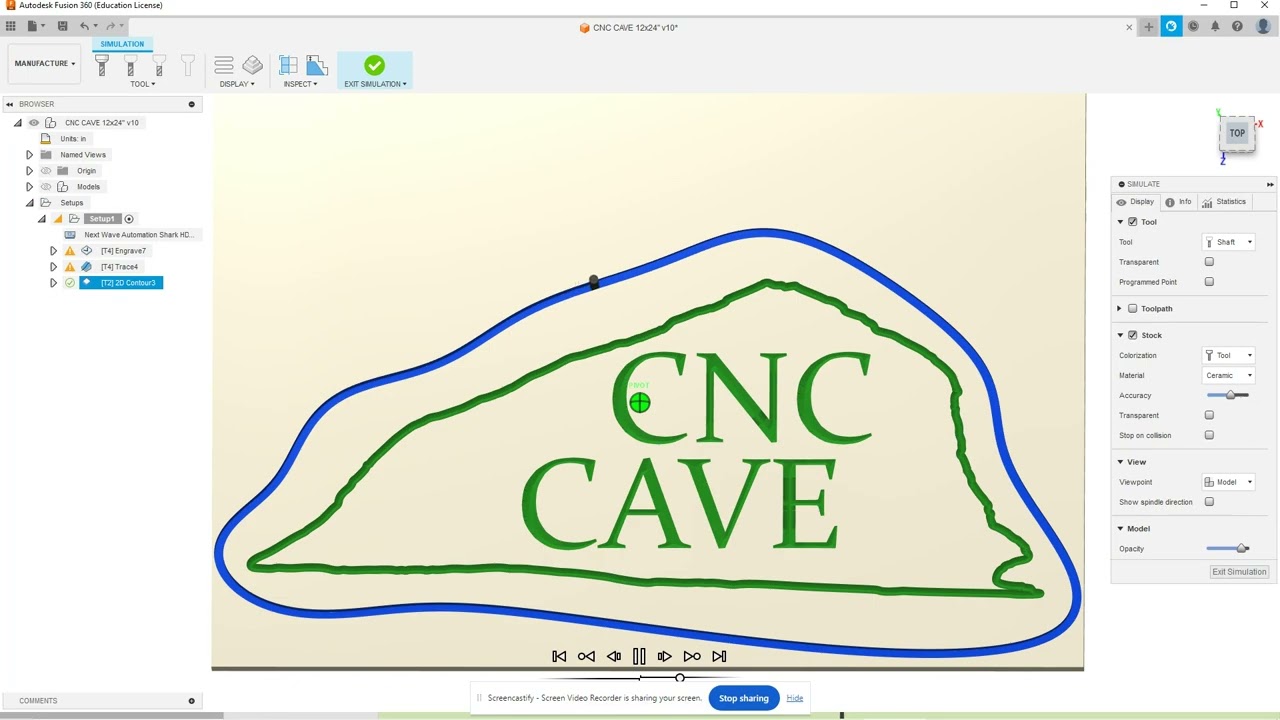Expand the Named Views tree node
This screenshot has height=720, width=1280.
[x=29, y=155]
